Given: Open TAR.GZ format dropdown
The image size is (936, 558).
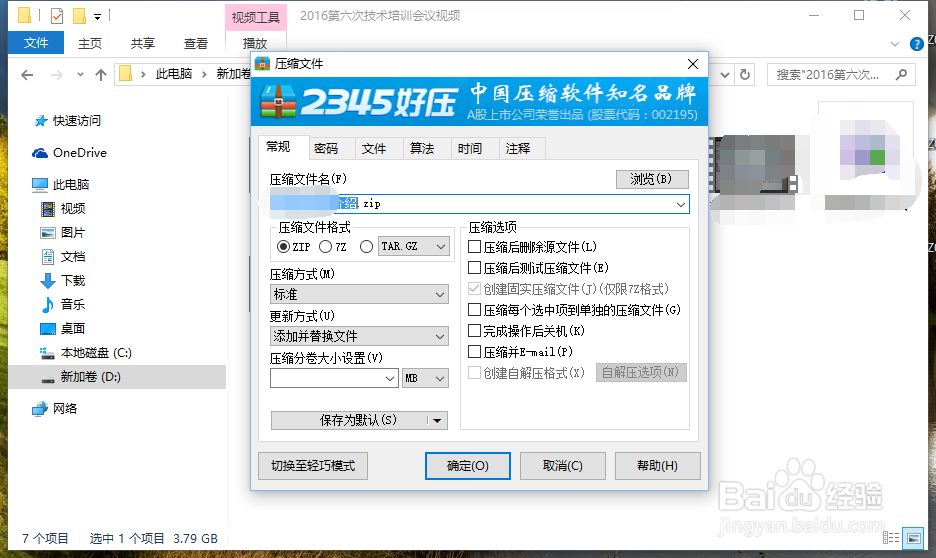Looking at the screenshot, I should pyautogui.click(x=413, y=246).
